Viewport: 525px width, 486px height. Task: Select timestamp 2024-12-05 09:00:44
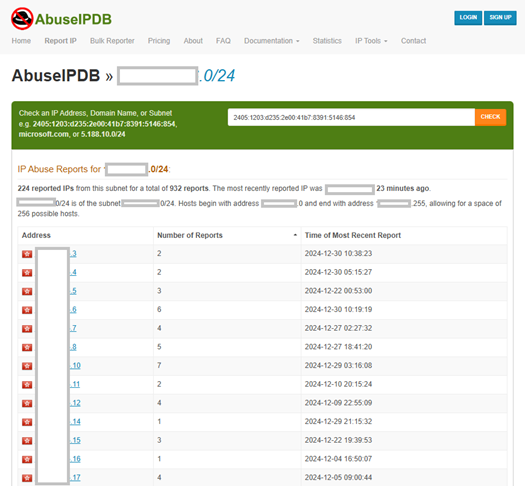[x=338, y=477]
